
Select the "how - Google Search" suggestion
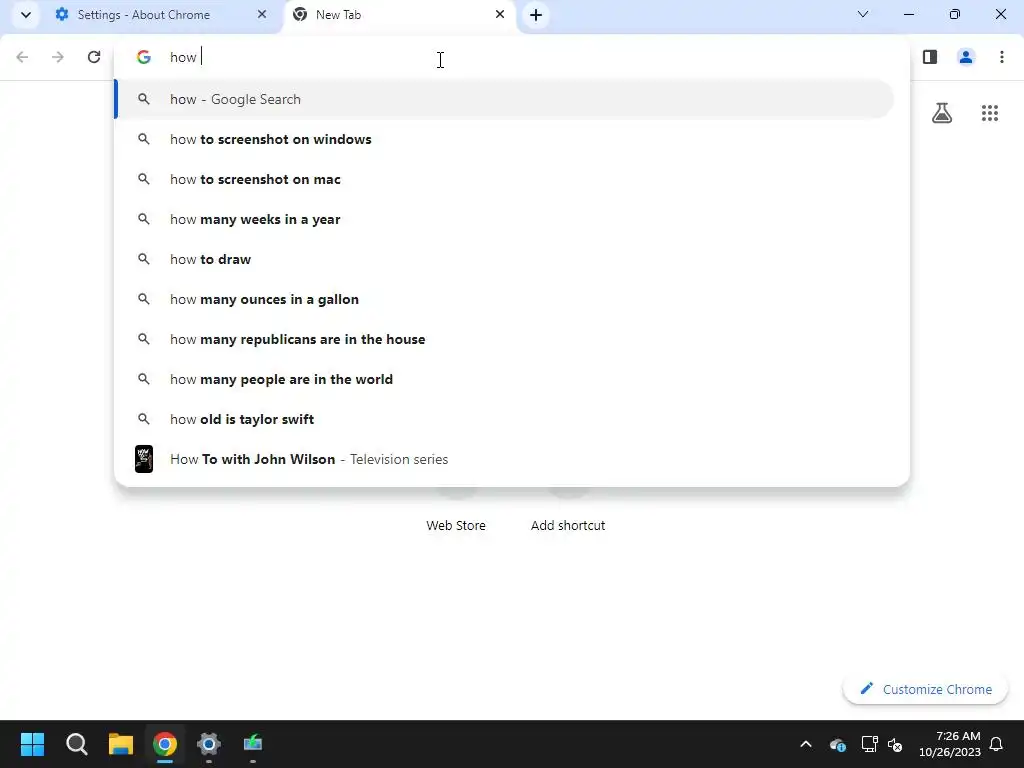point(505,99)
